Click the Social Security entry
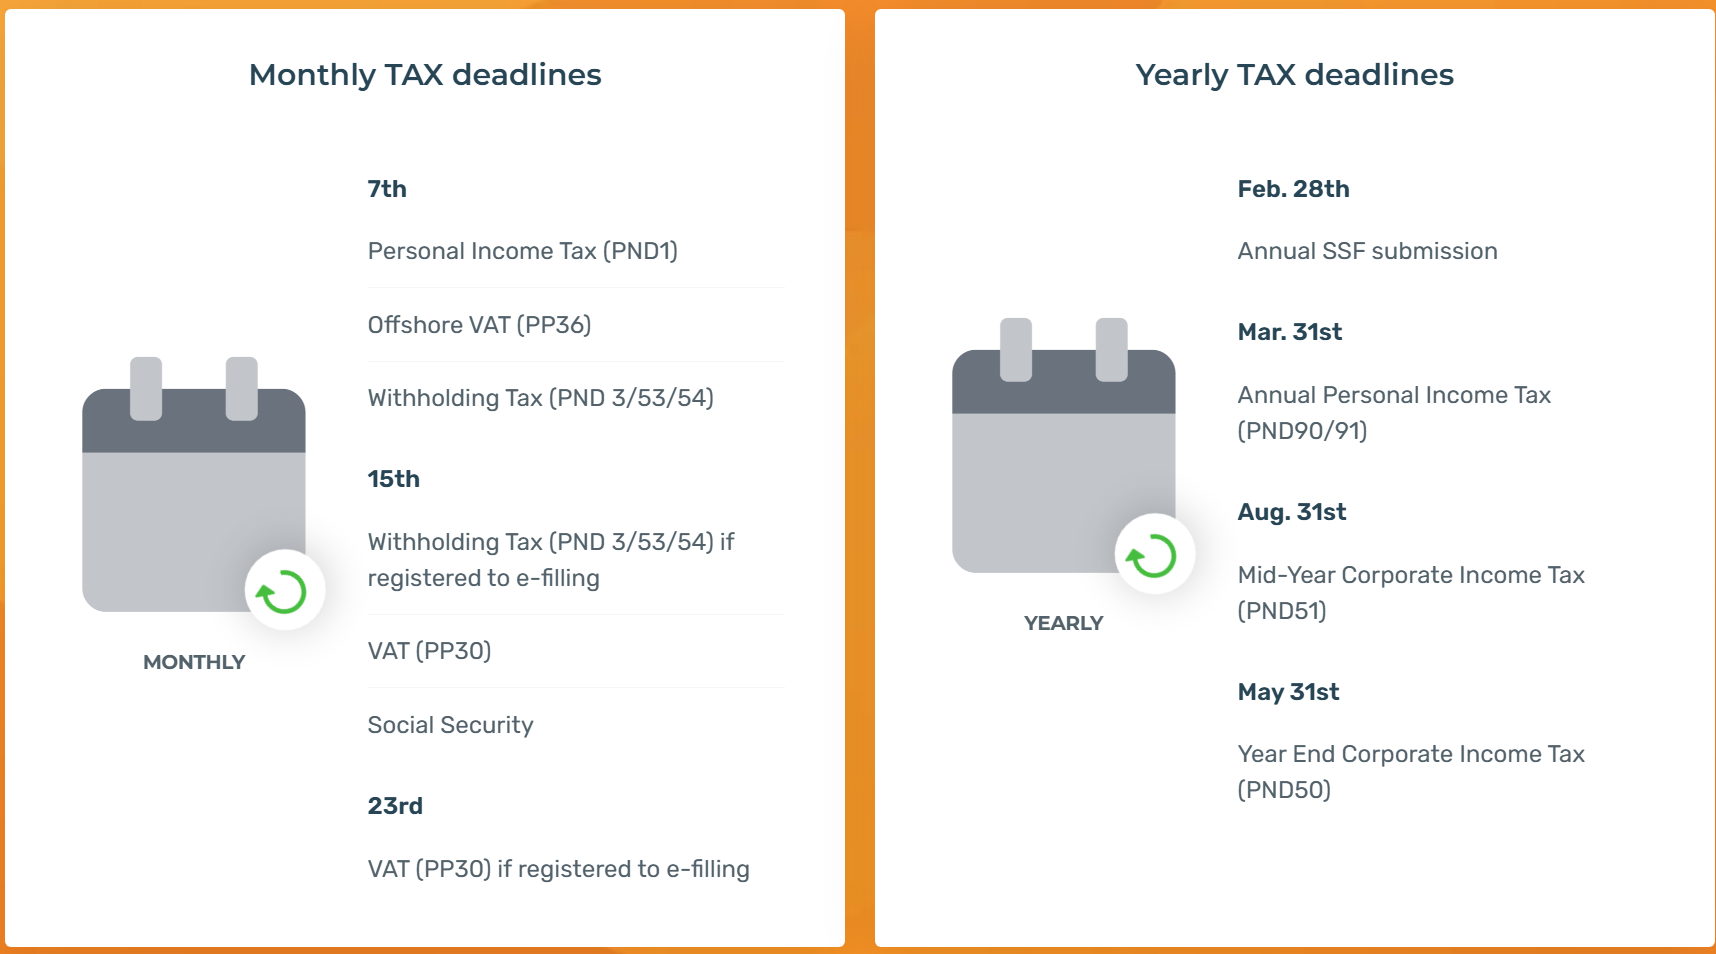Viewport: 1716px width, 954px height. point(450,725)
